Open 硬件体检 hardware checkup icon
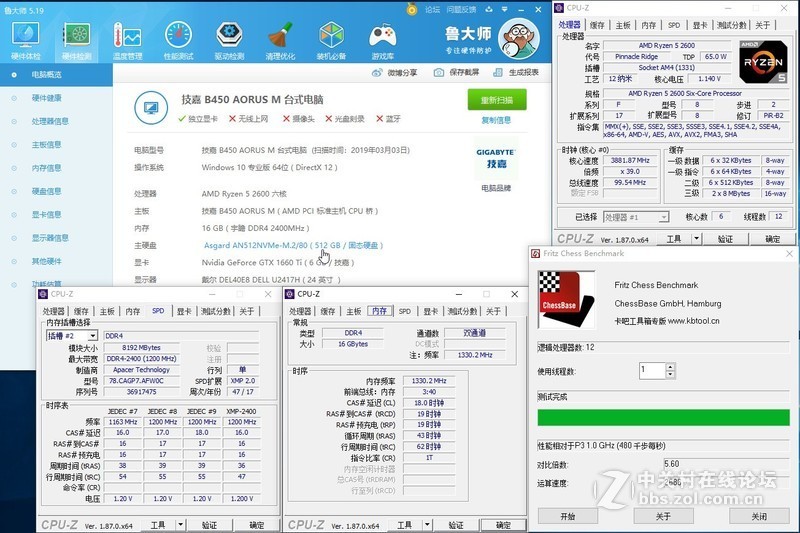 (26, 40)
